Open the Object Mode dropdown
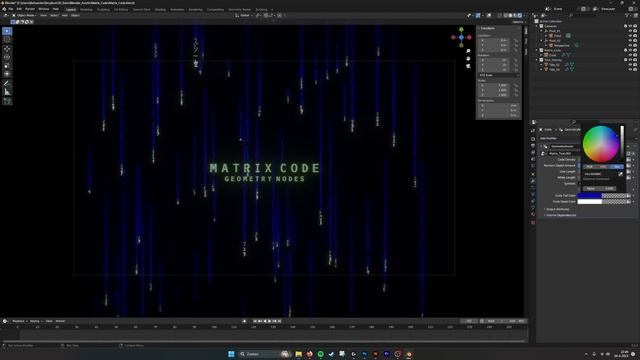The width and height of the screenshot is (640, 360). (24, 16)
